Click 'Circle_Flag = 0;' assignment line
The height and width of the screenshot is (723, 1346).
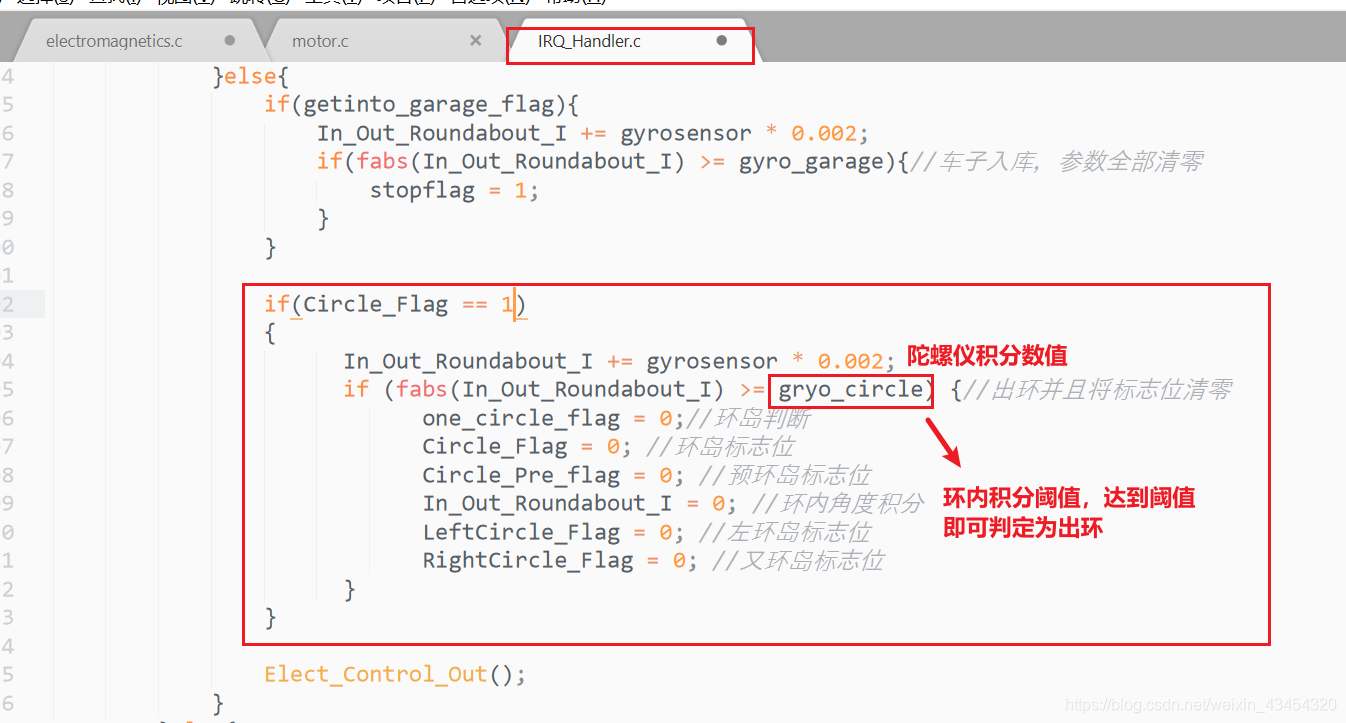click(526, 446)
